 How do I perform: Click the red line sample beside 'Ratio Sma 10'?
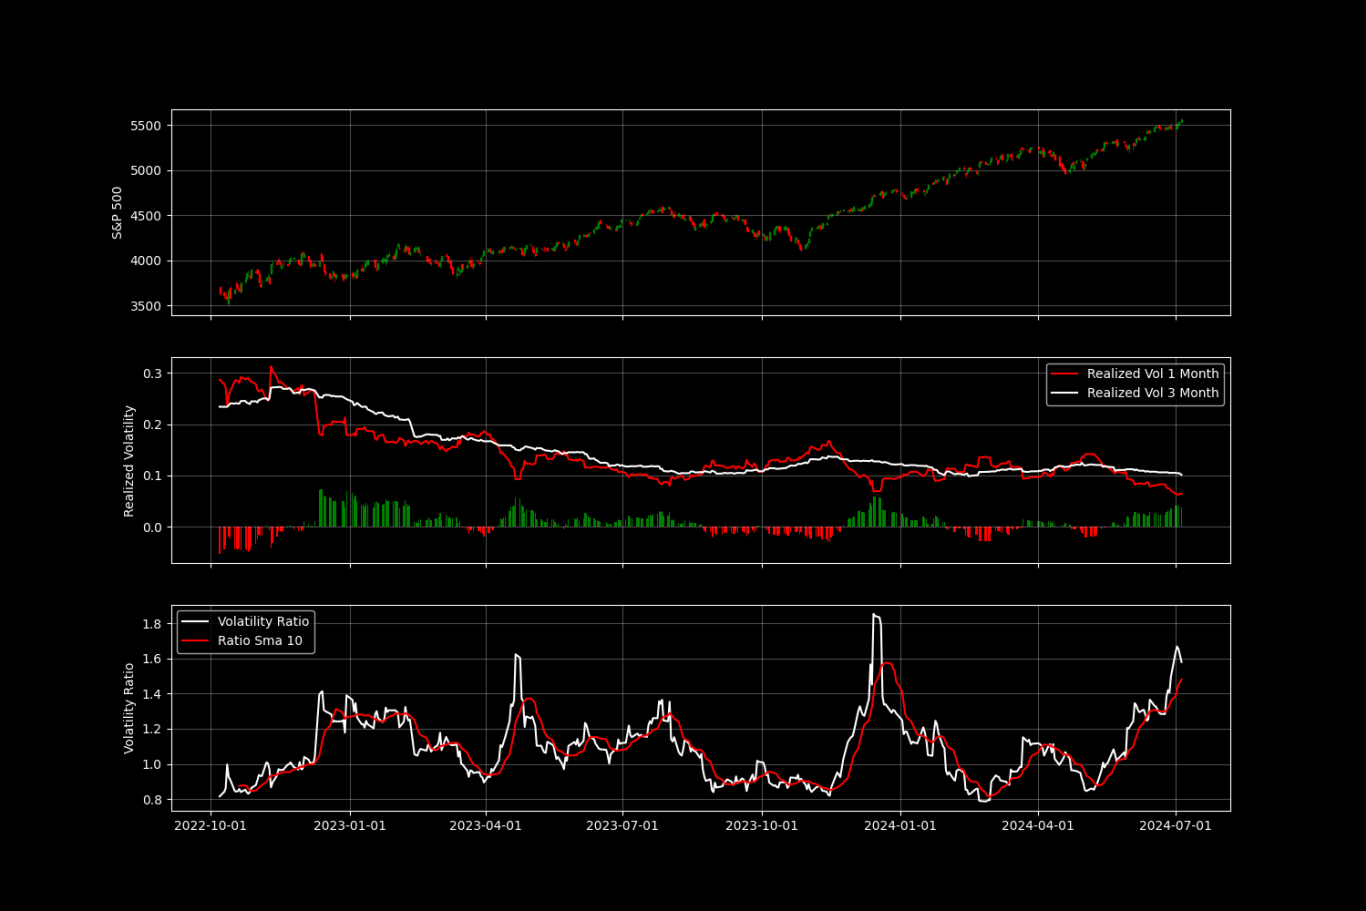coord(196,641)
